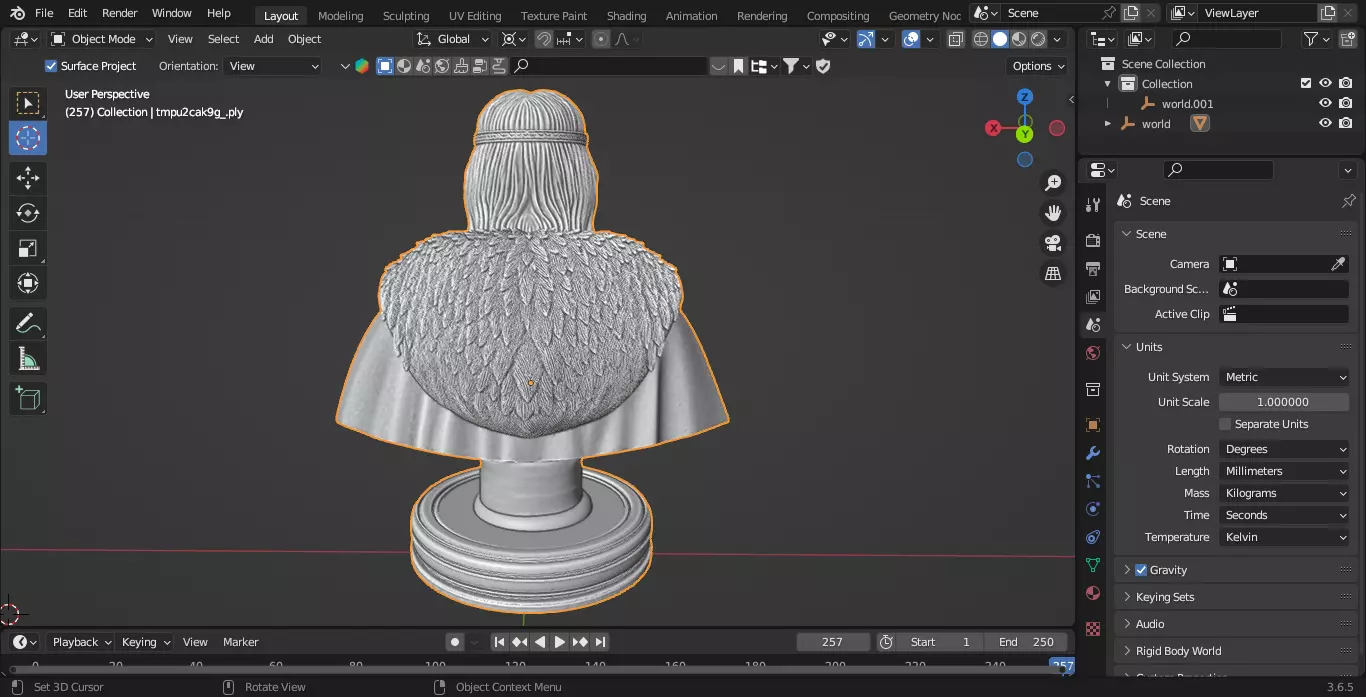This screenshot has width=1366, height=697.
Task: Open the Render properties tab
Action: [x=1093, y=240]
